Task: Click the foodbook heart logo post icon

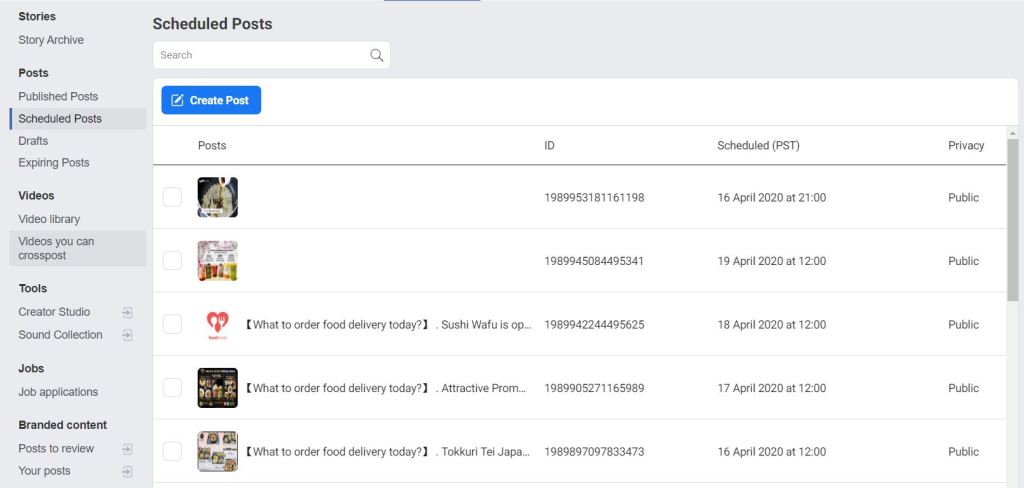Action: pyautogui.click(x=217, y=324)
